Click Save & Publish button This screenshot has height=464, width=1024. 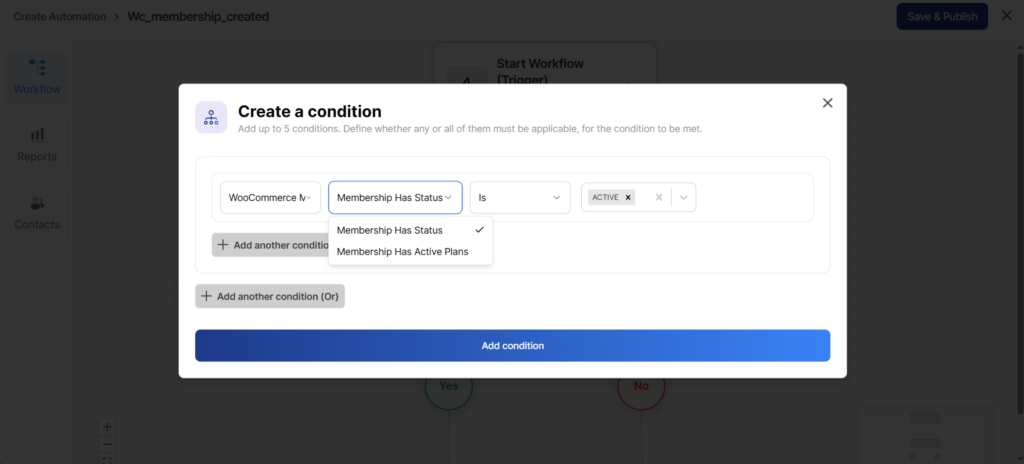941,16
